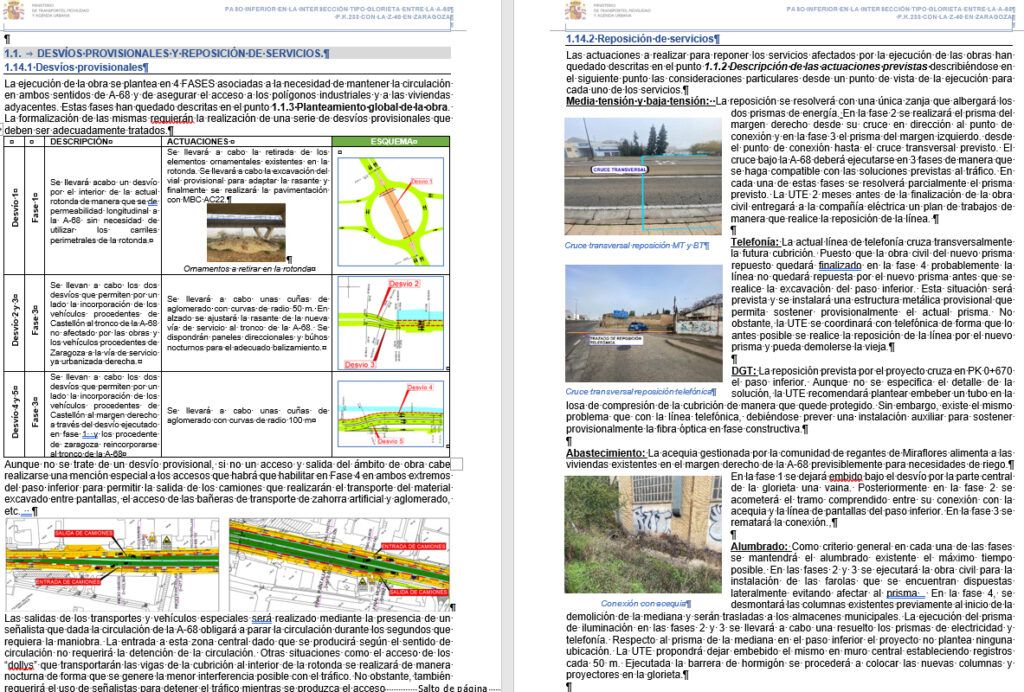Select the Desvío 2 and 3 scheme diagram
Screen dimensions: 1024x692
392,324
